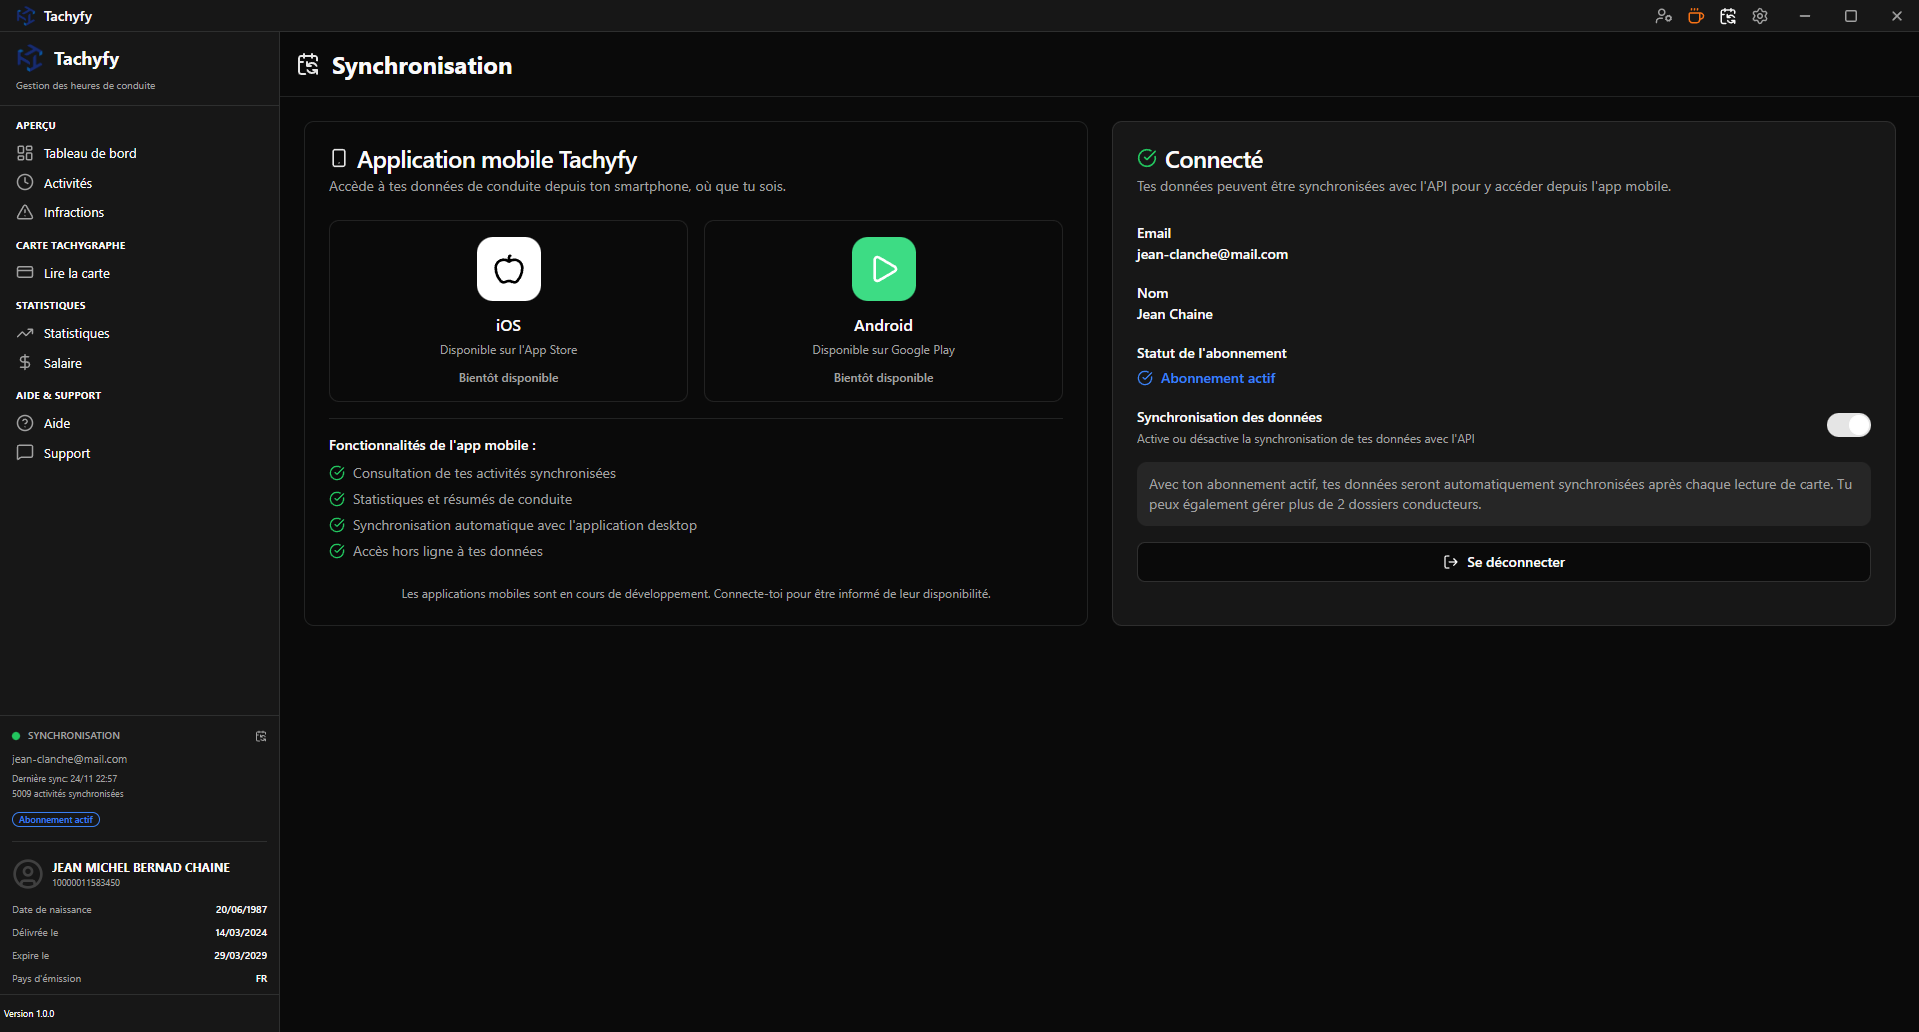The image size is (1919, 1032).
Task: Open the Activités section
Action: point(67,183)
